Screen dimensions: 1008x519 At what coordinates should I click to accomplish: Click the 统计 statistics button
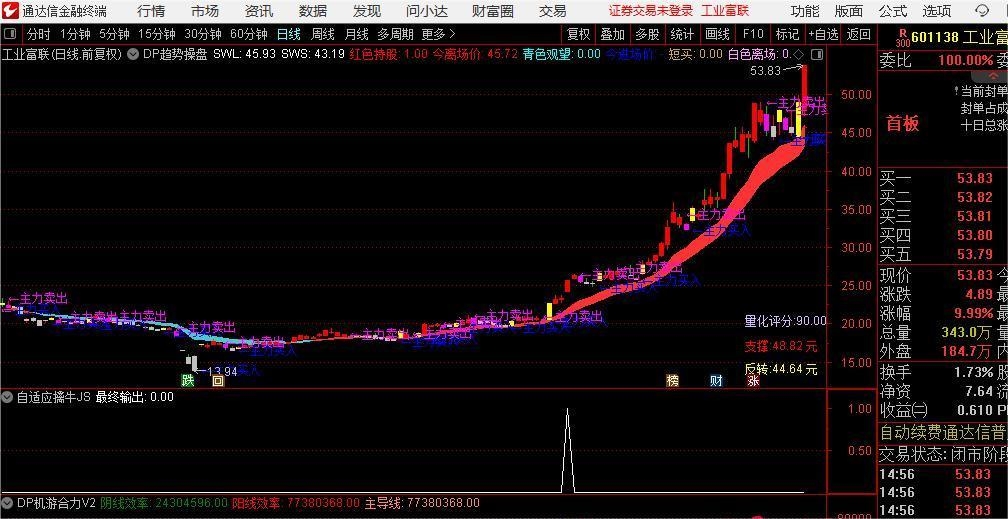point(682,34)
